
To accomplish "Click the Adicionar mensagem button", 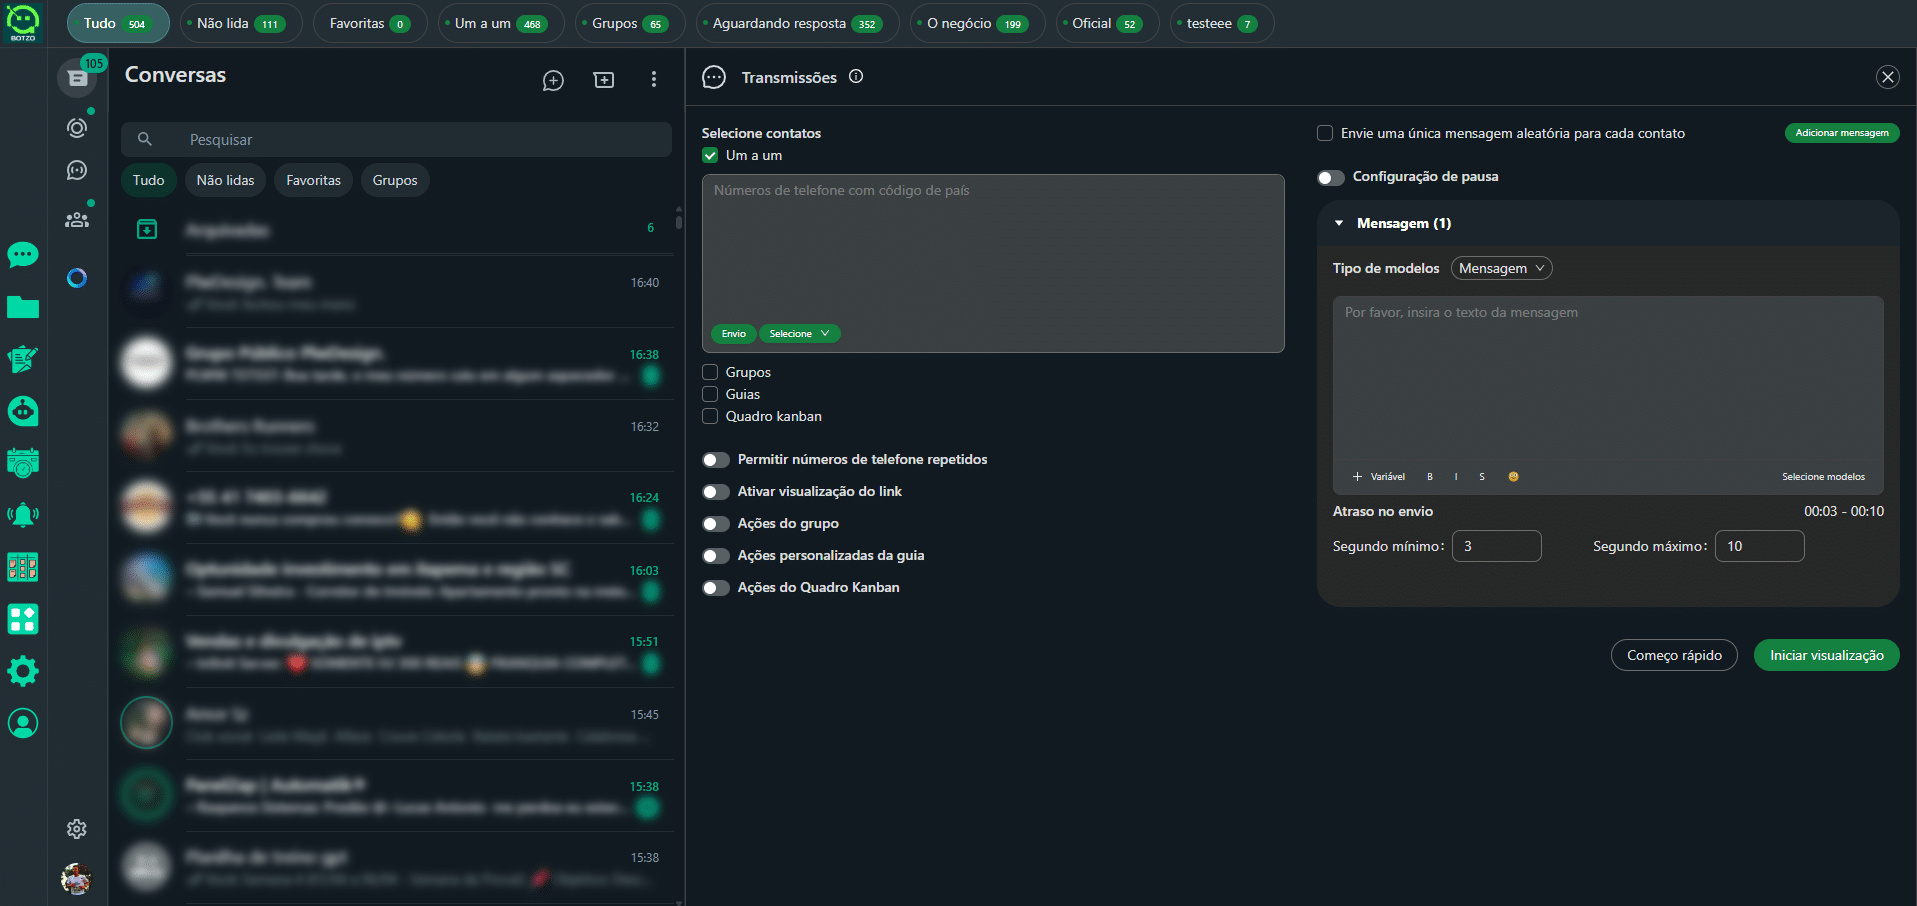I will point(1841,133).
